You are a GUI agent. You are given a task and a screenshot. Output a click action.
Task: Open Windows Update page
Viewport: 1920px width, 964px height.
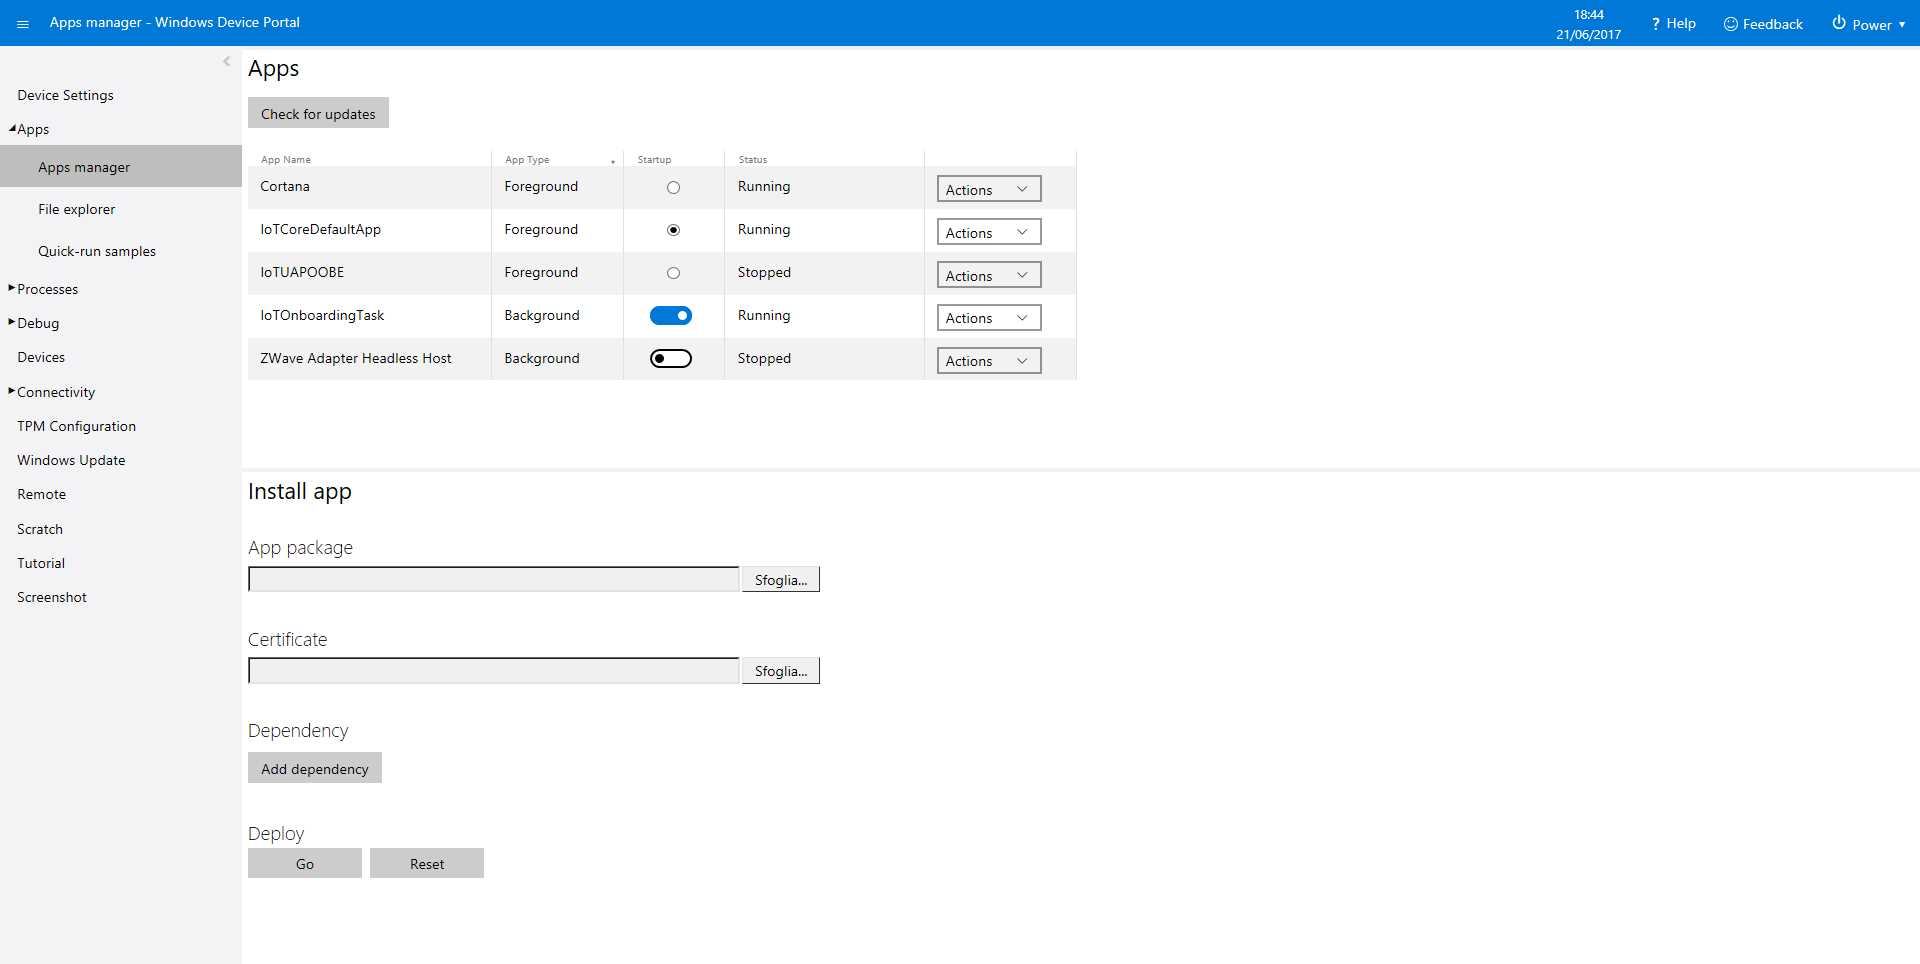point(71,460)
